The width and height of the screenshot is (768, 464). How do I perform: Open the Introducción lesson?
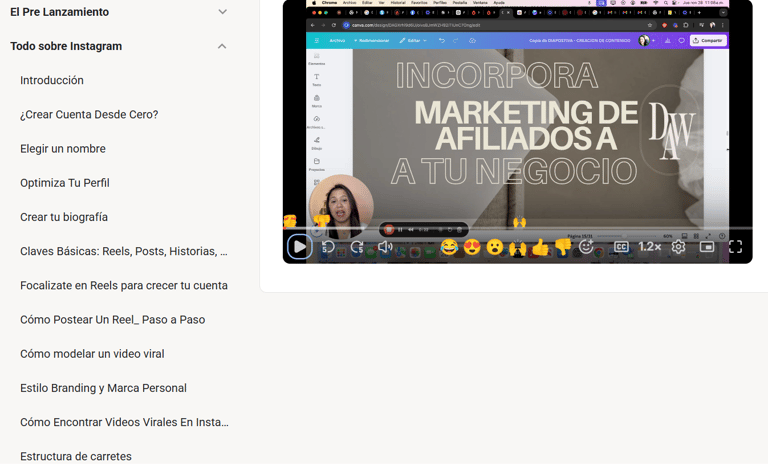coord(52,80)
